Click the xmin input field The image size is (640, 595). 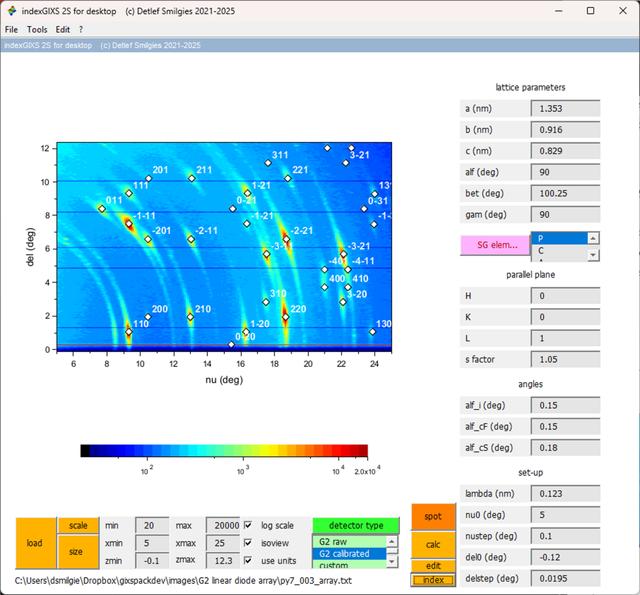[152, 543]
